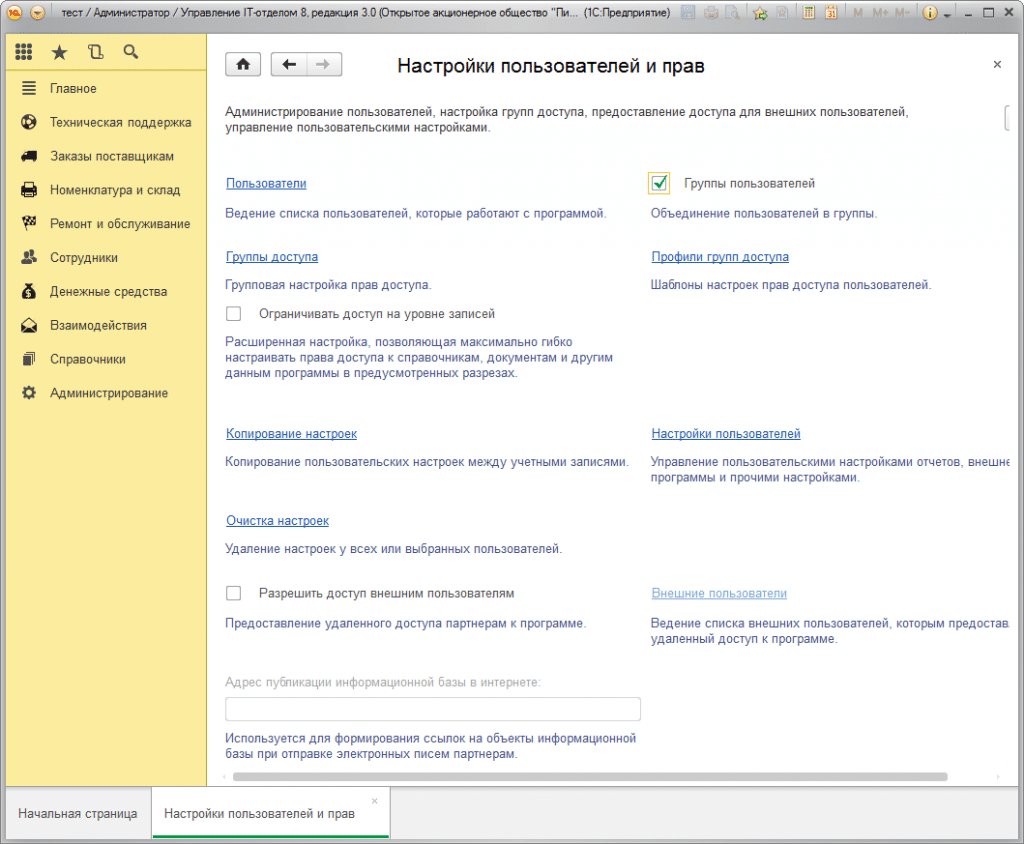Open Favorites star in sidebar toolbar
Screen dimensions: 1024x844
tap(59, 52)
